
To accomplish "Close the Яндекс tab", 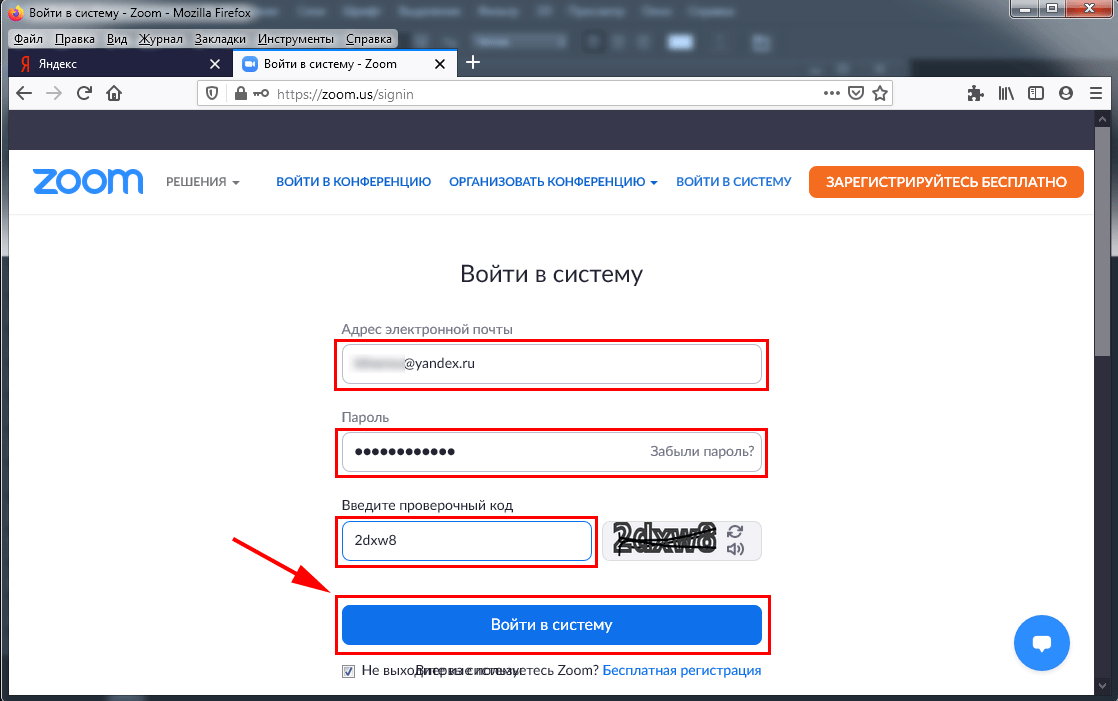I will click(x=215, y=64).
